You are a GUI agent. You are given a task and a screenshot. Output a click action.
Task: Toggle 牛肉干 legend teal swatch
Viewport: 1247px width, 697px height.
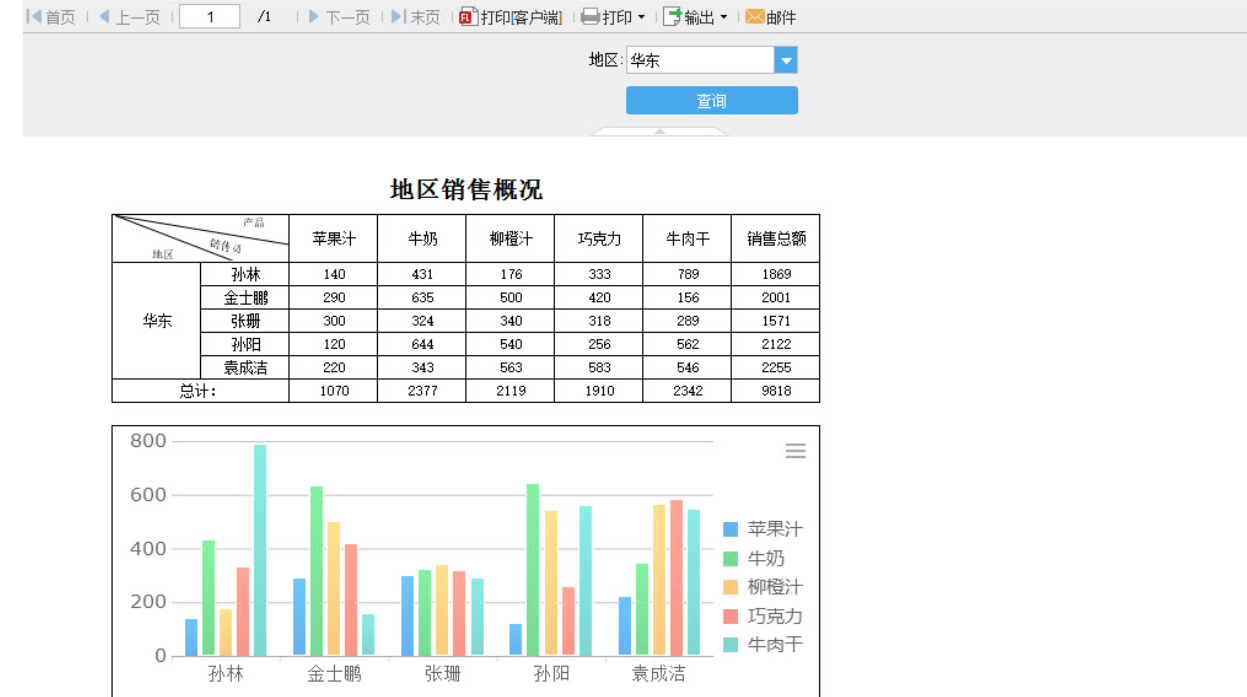pyautogui.click(x=731, y=645)
